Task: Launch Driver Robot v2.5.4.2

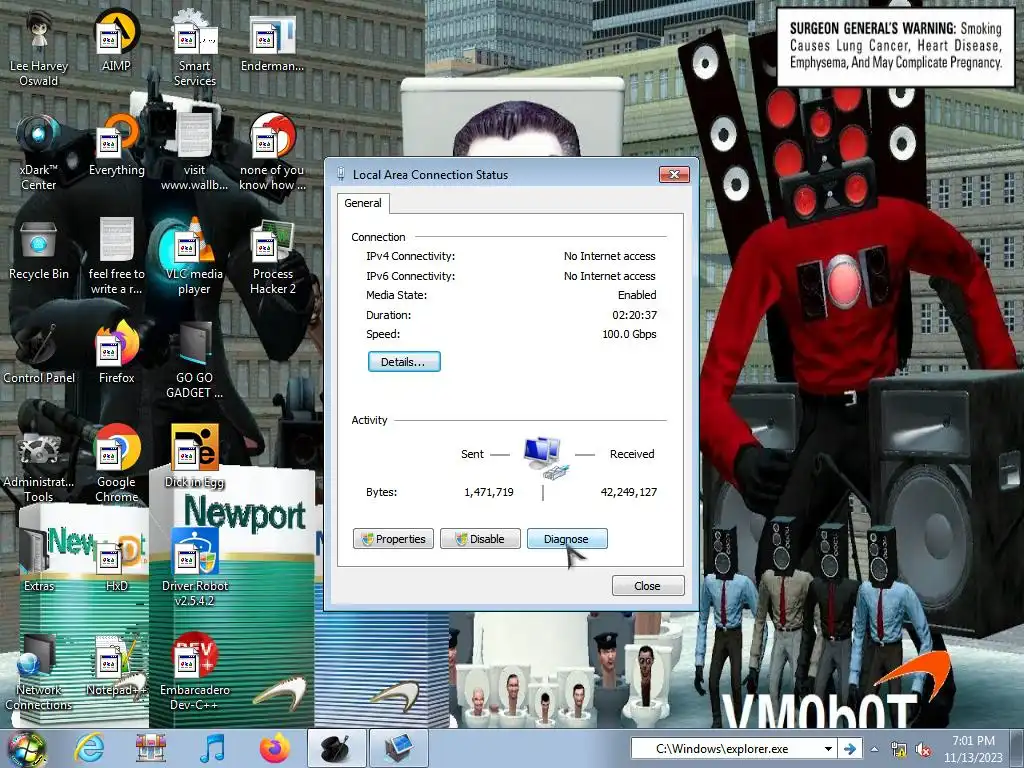Action: (195, 568)
